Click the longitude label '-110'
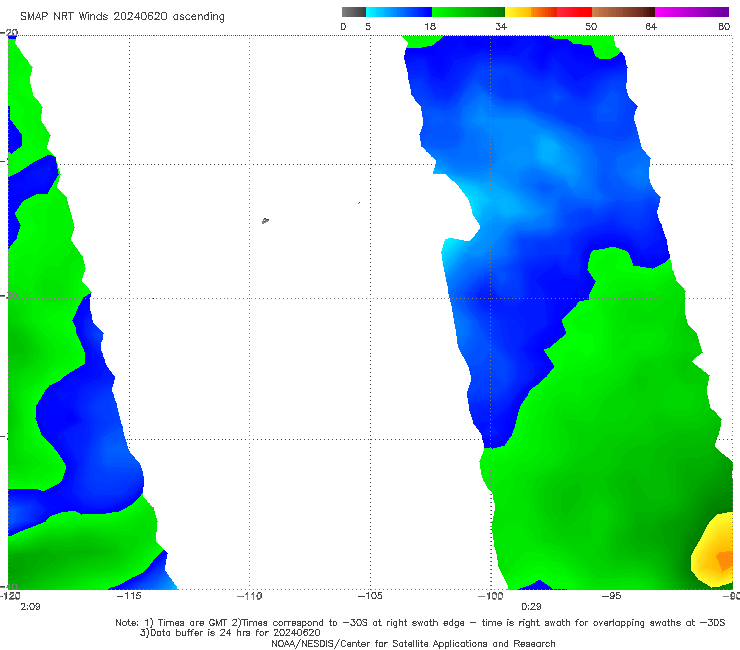 tap(249, 596)
